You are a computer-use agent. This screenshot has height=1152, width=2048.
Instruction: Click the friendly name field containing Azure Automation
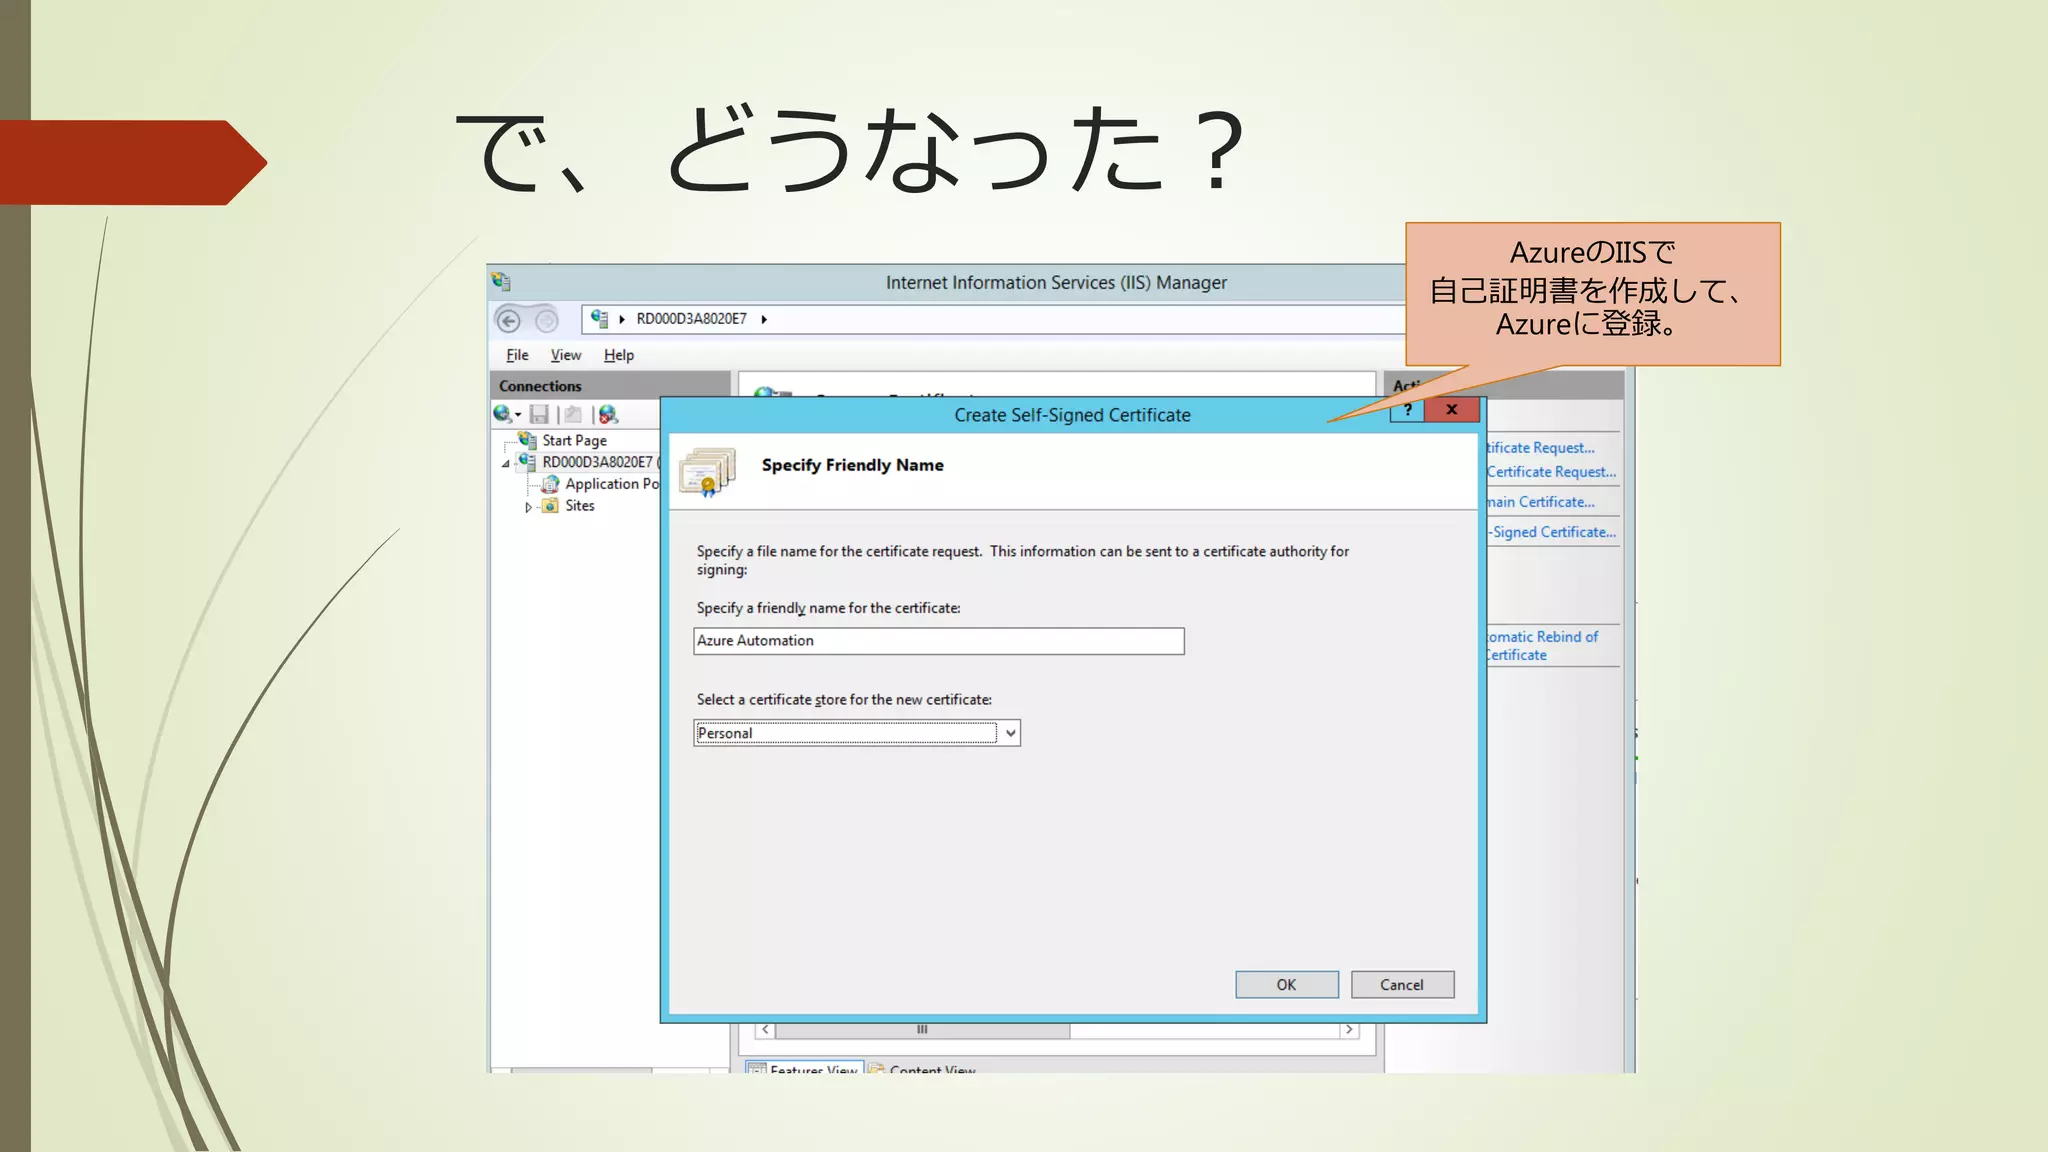tap(939, 641)
